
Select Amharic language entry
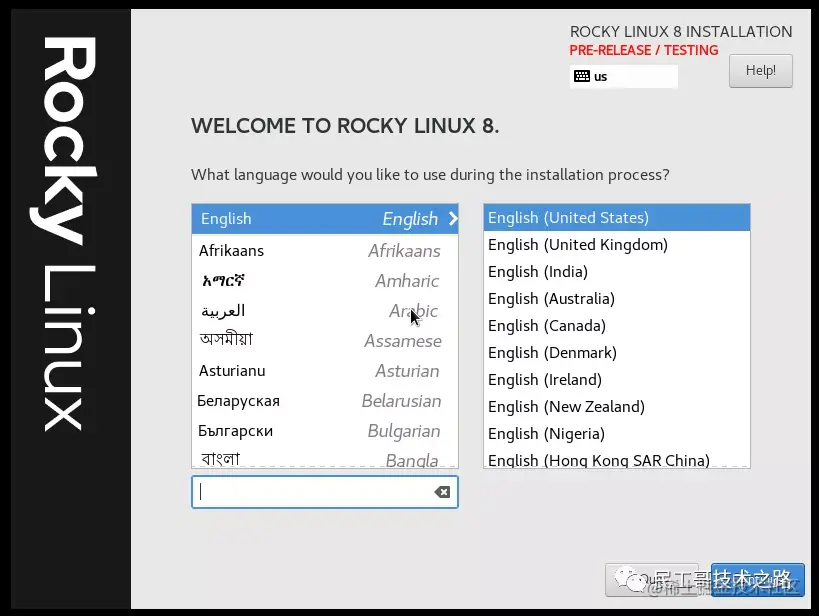325,281
